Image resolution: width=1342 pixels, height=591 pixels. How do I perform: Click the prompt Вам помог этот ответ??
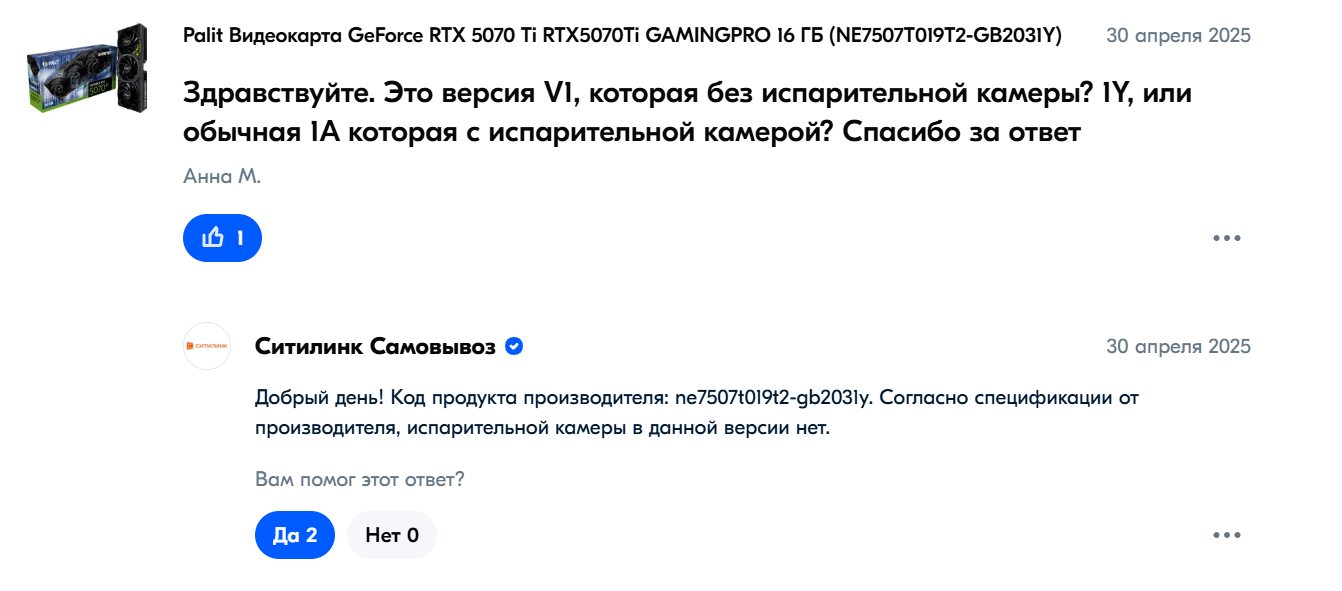360,479
